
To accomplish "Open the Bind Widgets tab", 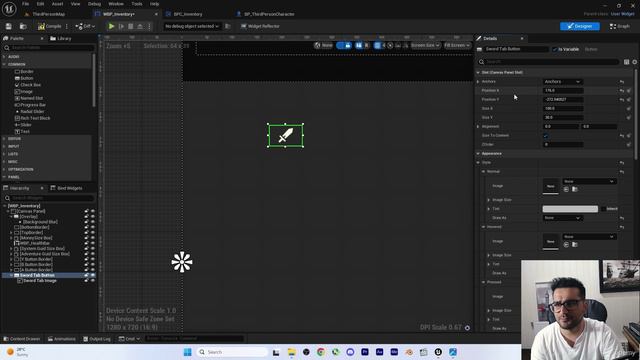I will coord(66,188).
